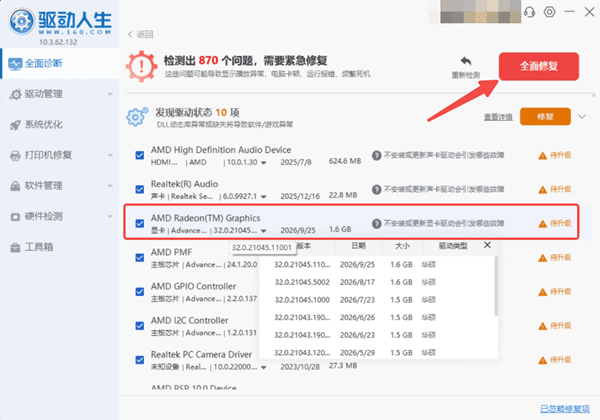Screen dimensions: 600x420
Task: Open 已忽略修复项 link
Action: click(x=565, y=409)
